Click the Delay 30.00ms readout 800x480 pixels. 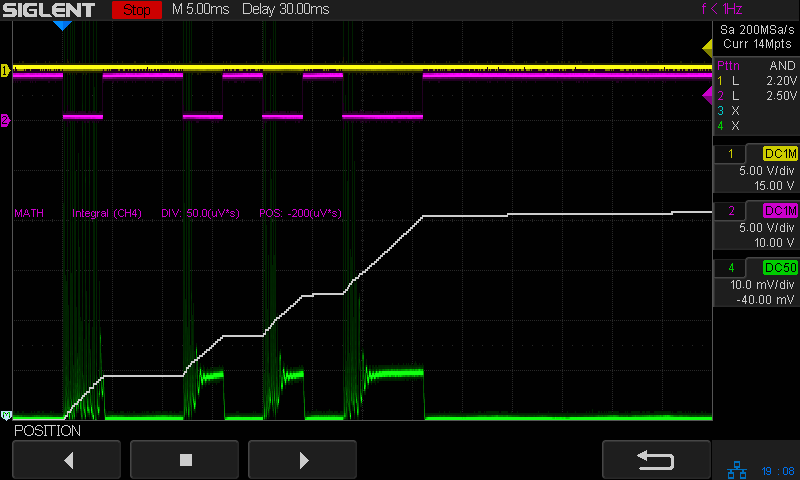(x=286, y=10)
